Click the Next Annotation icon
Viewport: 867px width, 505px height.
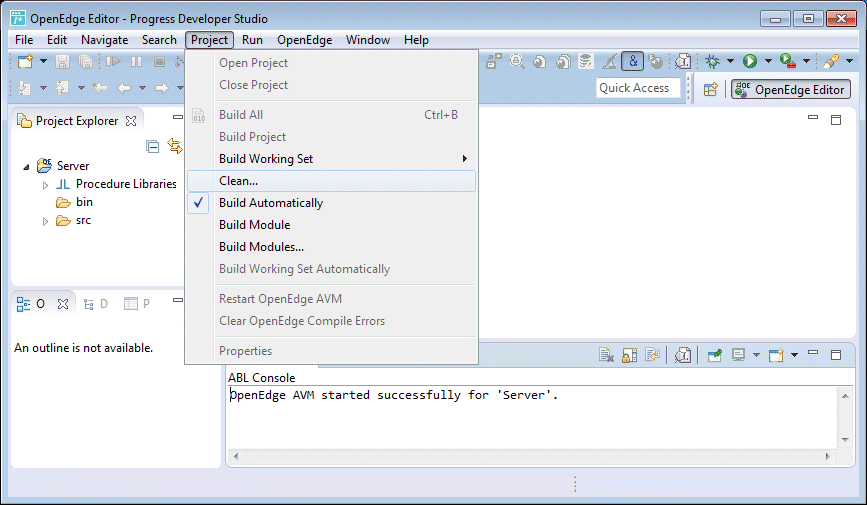coord(24,87)
